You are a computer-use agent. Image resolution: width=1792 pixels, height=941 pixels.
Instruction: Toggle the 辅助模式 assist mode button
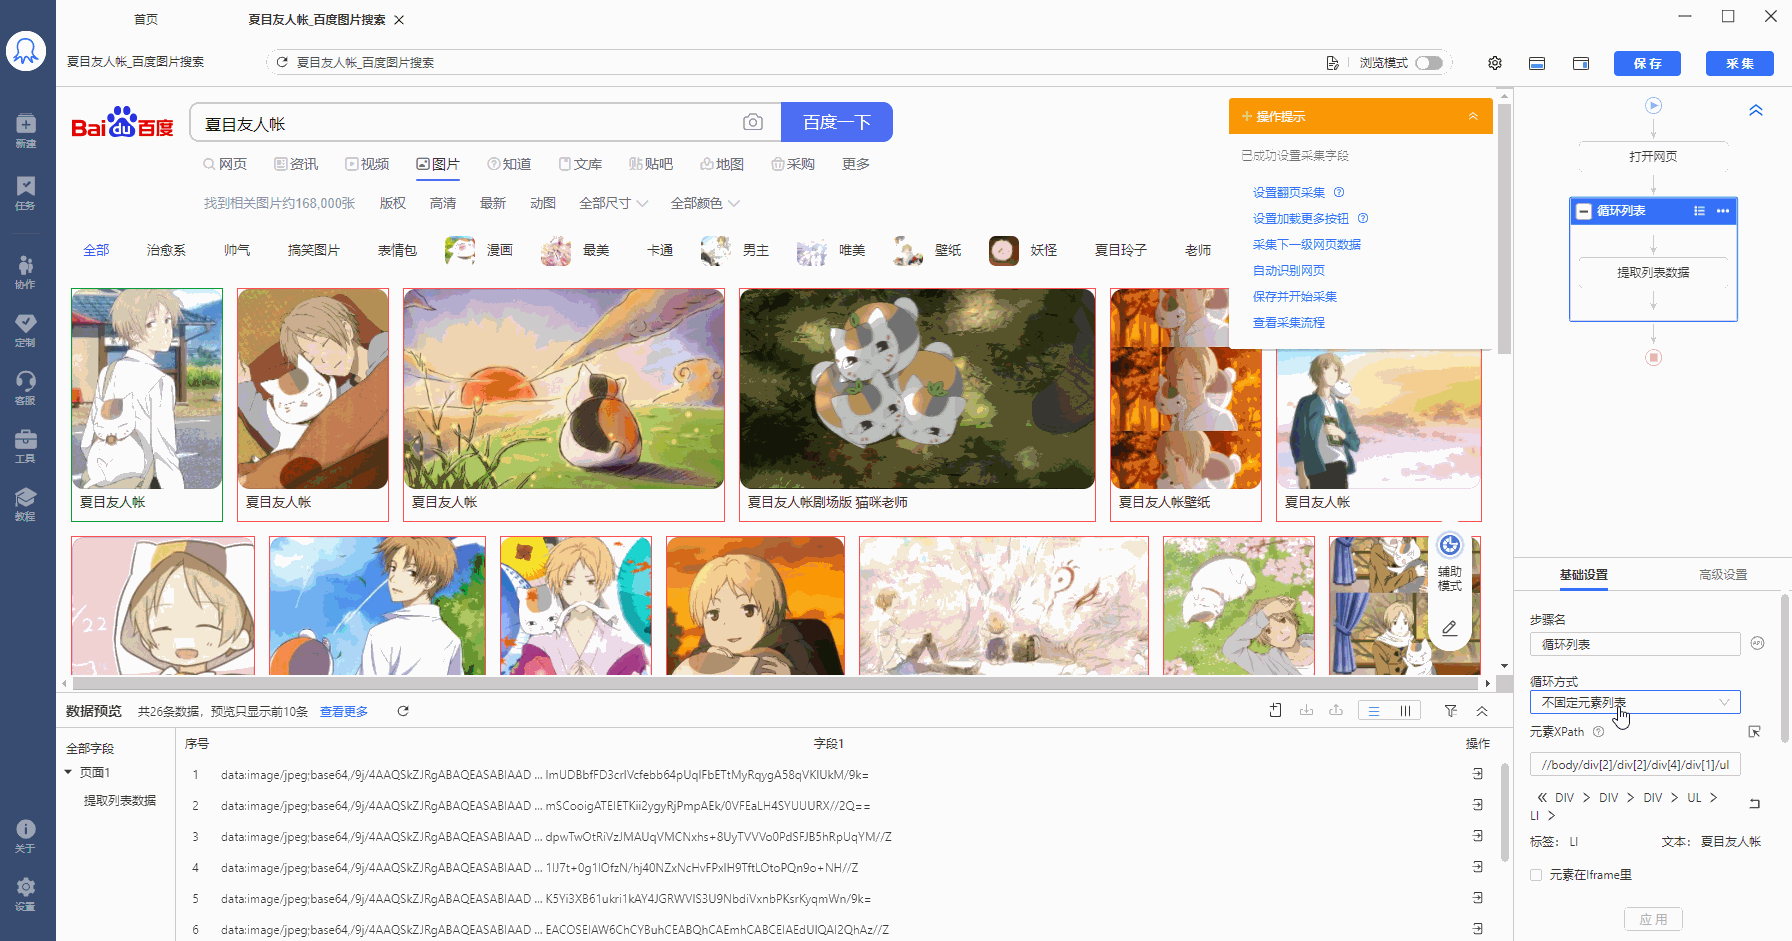1450,563
